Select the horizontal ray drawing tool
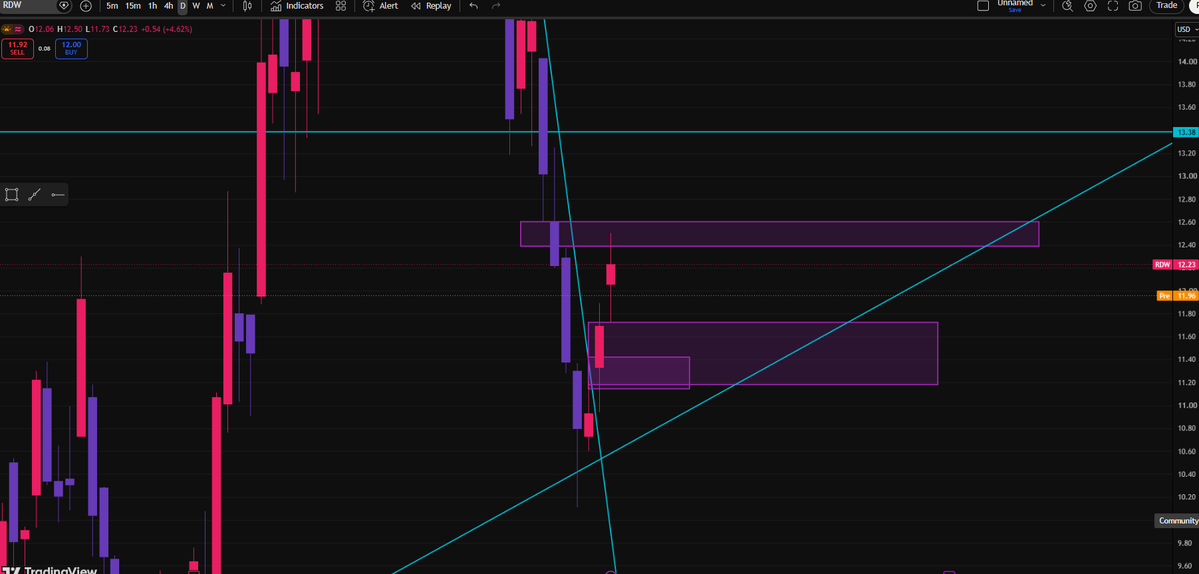The image size is (1199, 574). coord(58,195)
